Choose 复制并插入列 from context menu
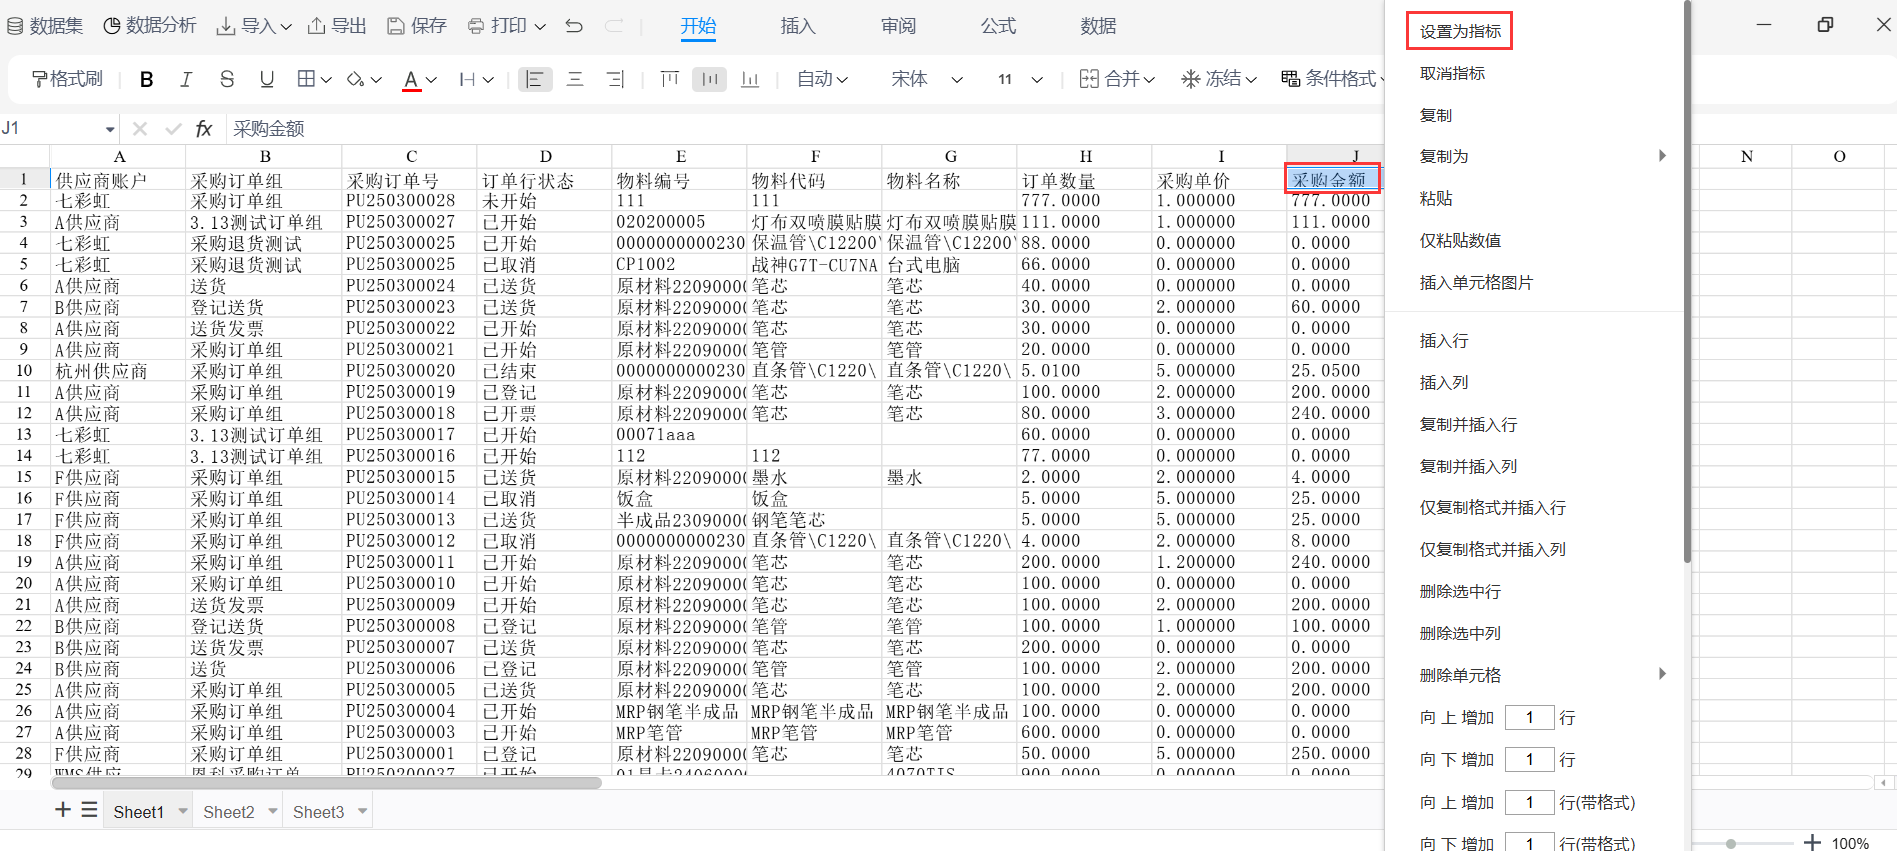Image resolution: width=1897 pixels, height=851 pixels. [1468, 466]
